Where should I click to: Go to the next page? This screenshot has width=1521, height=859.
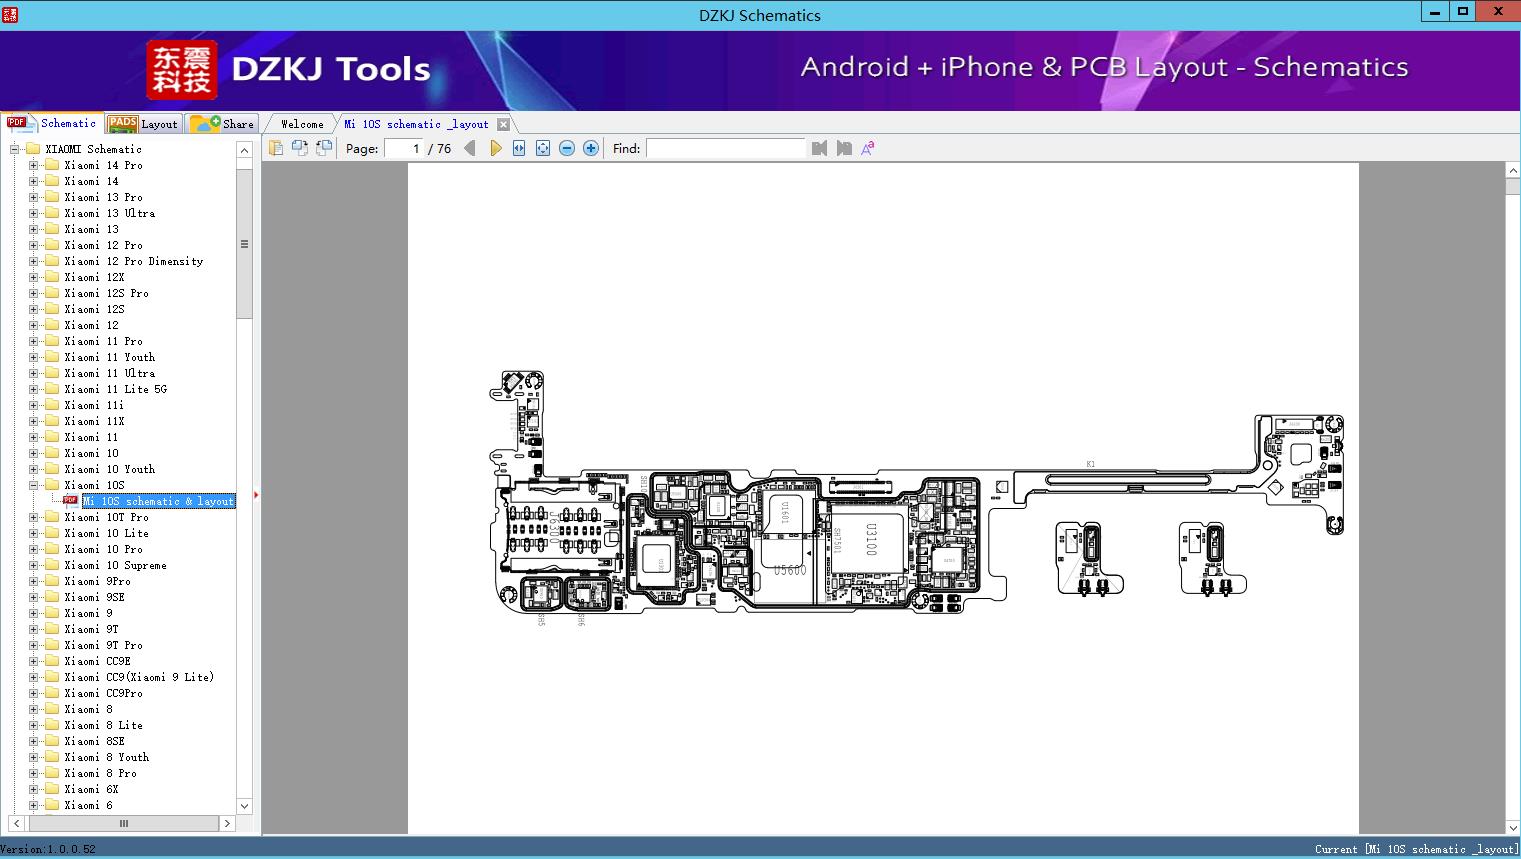pos(495,148)
